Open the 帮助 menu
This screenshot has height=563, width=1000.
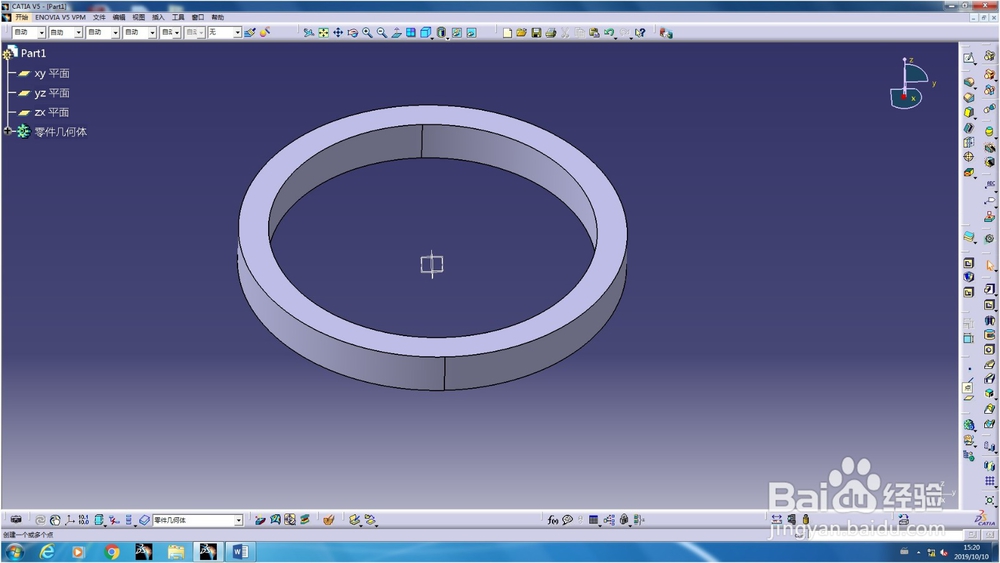tap(217, 17)
